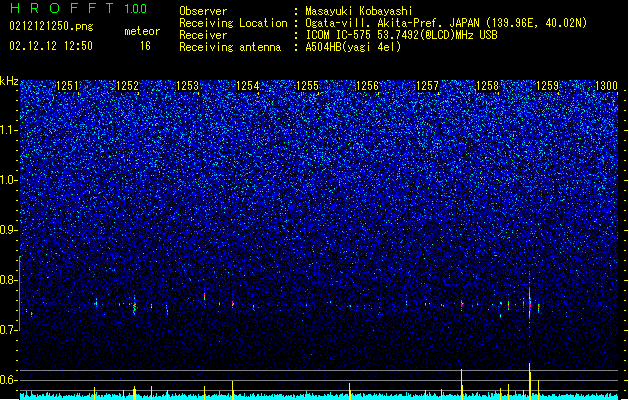
Task: Click the 1253 time marker
Action: click(x=187, y=86)
